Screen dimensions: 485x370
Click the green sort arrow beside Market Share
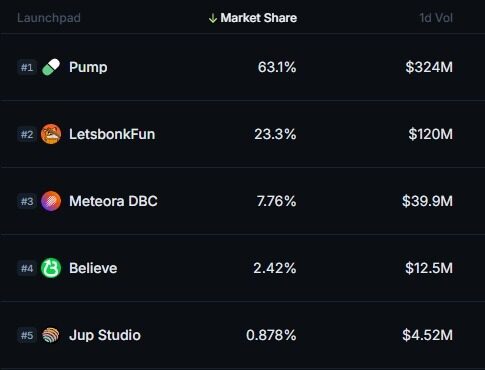(213, 18)
